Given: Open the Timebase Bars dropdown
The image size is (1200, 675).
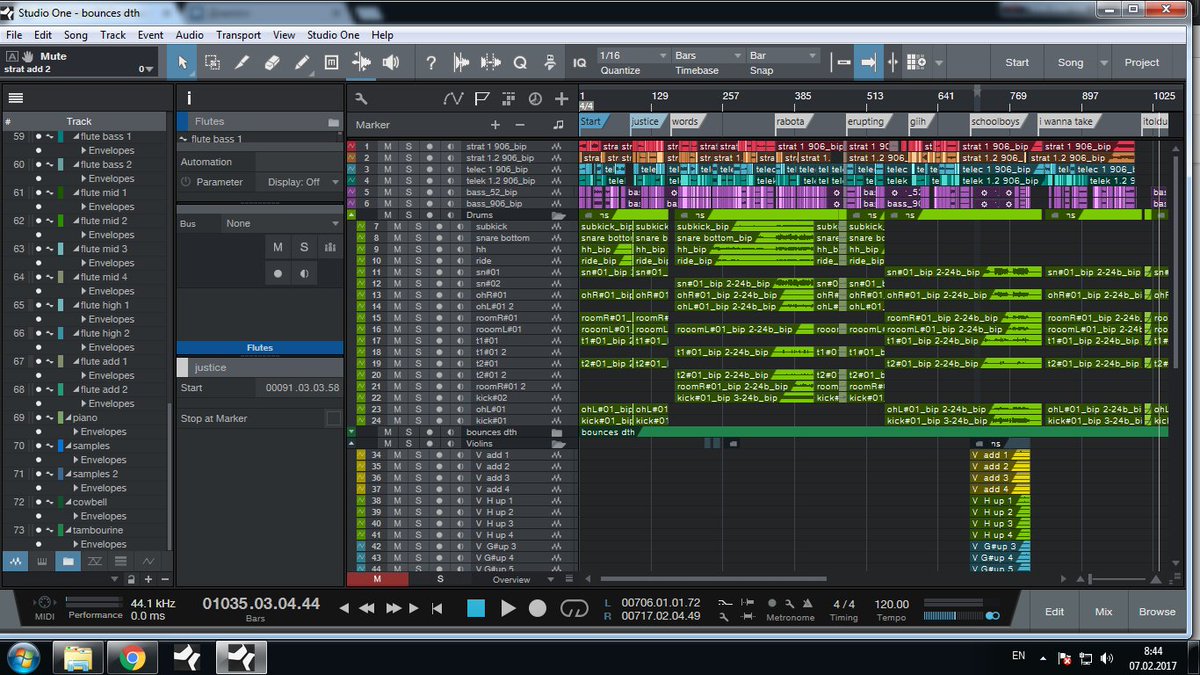Looking at the screenshot, I should point(708,56).
